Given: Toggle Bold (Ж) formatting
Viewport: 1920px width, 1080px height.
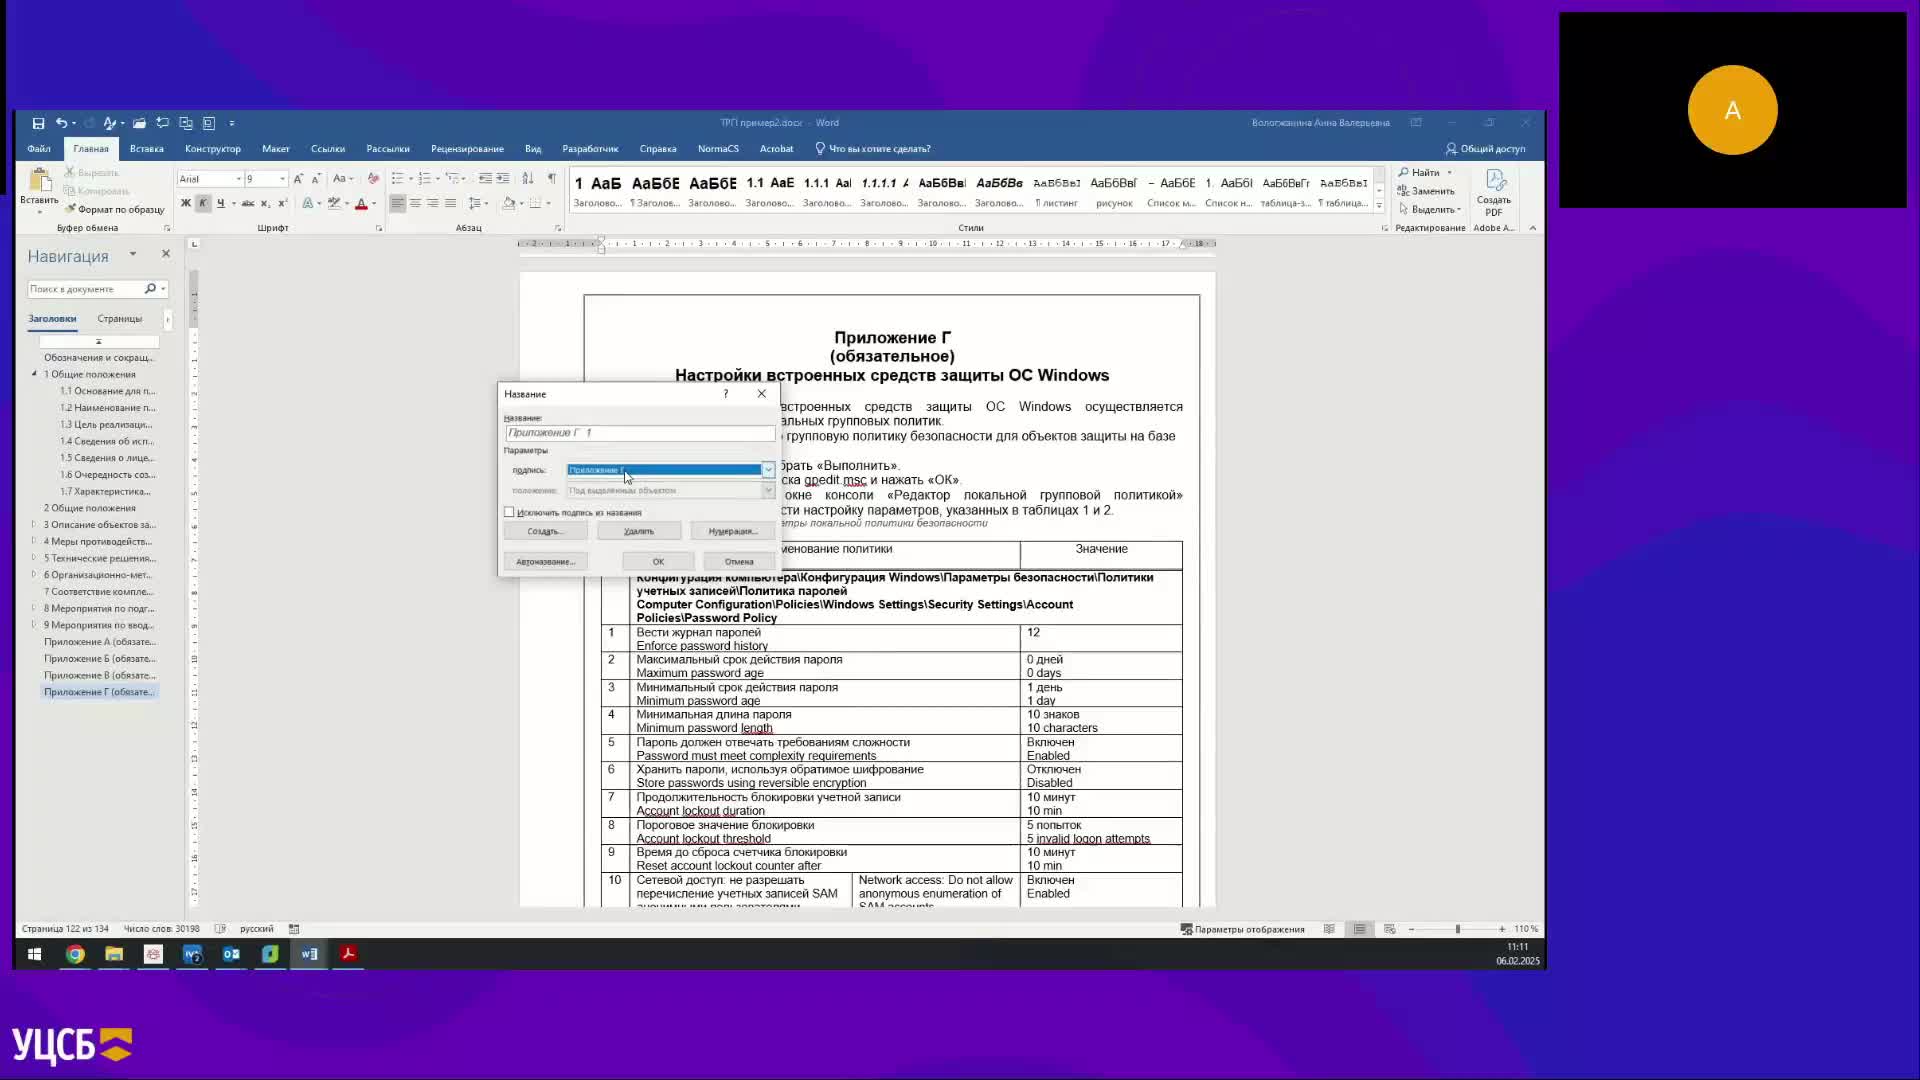Looking at the screenshot, I should pyautogui.click(x=186, y=203).
